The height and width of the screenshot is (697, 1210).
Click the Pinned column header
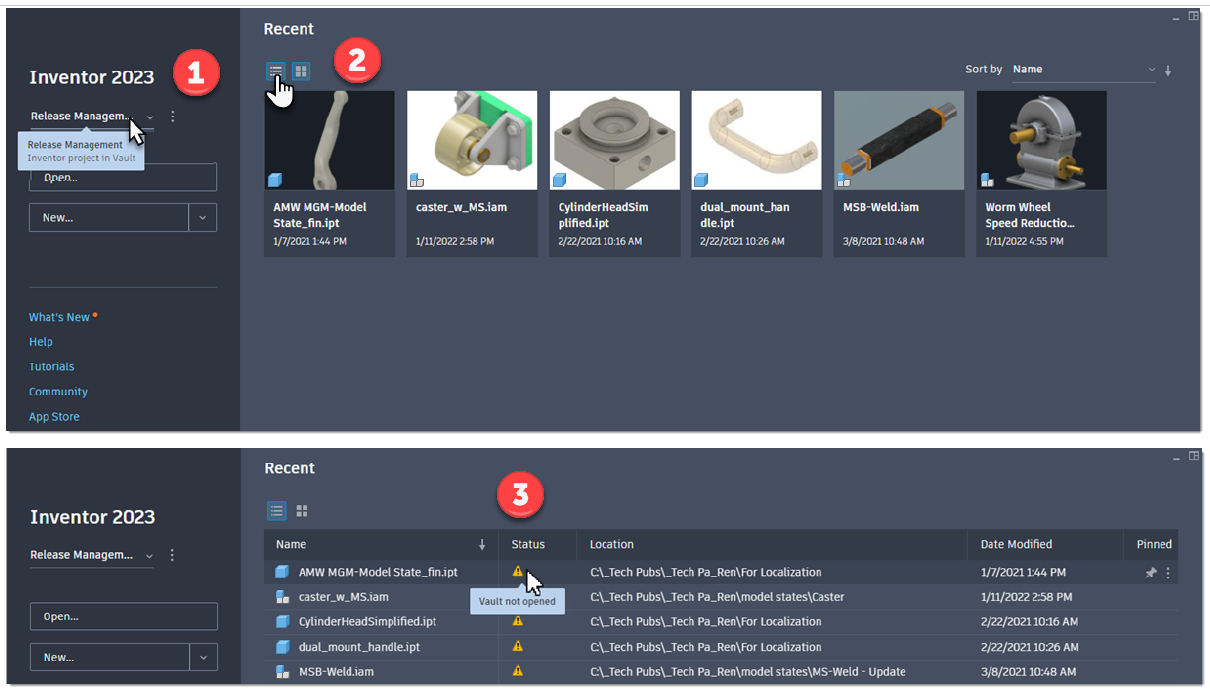pos(1153,545)
